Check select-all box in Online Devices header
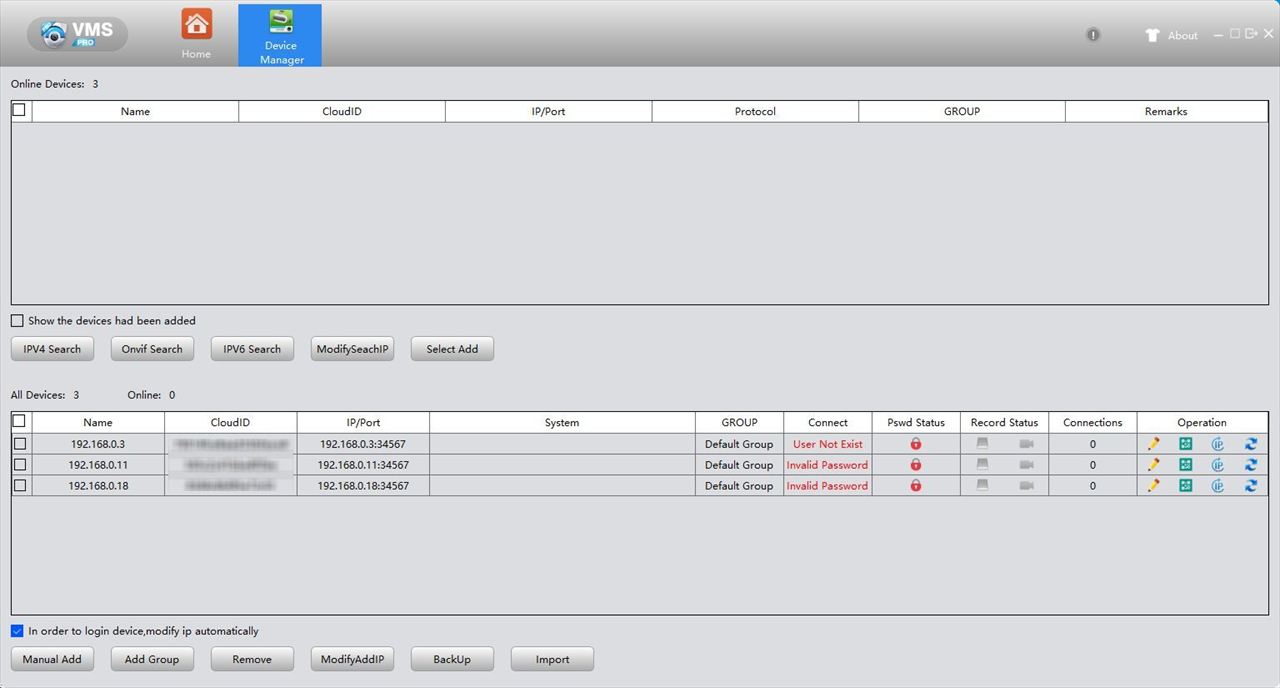This screenshot has height=688, width=1280. (19, 110)
